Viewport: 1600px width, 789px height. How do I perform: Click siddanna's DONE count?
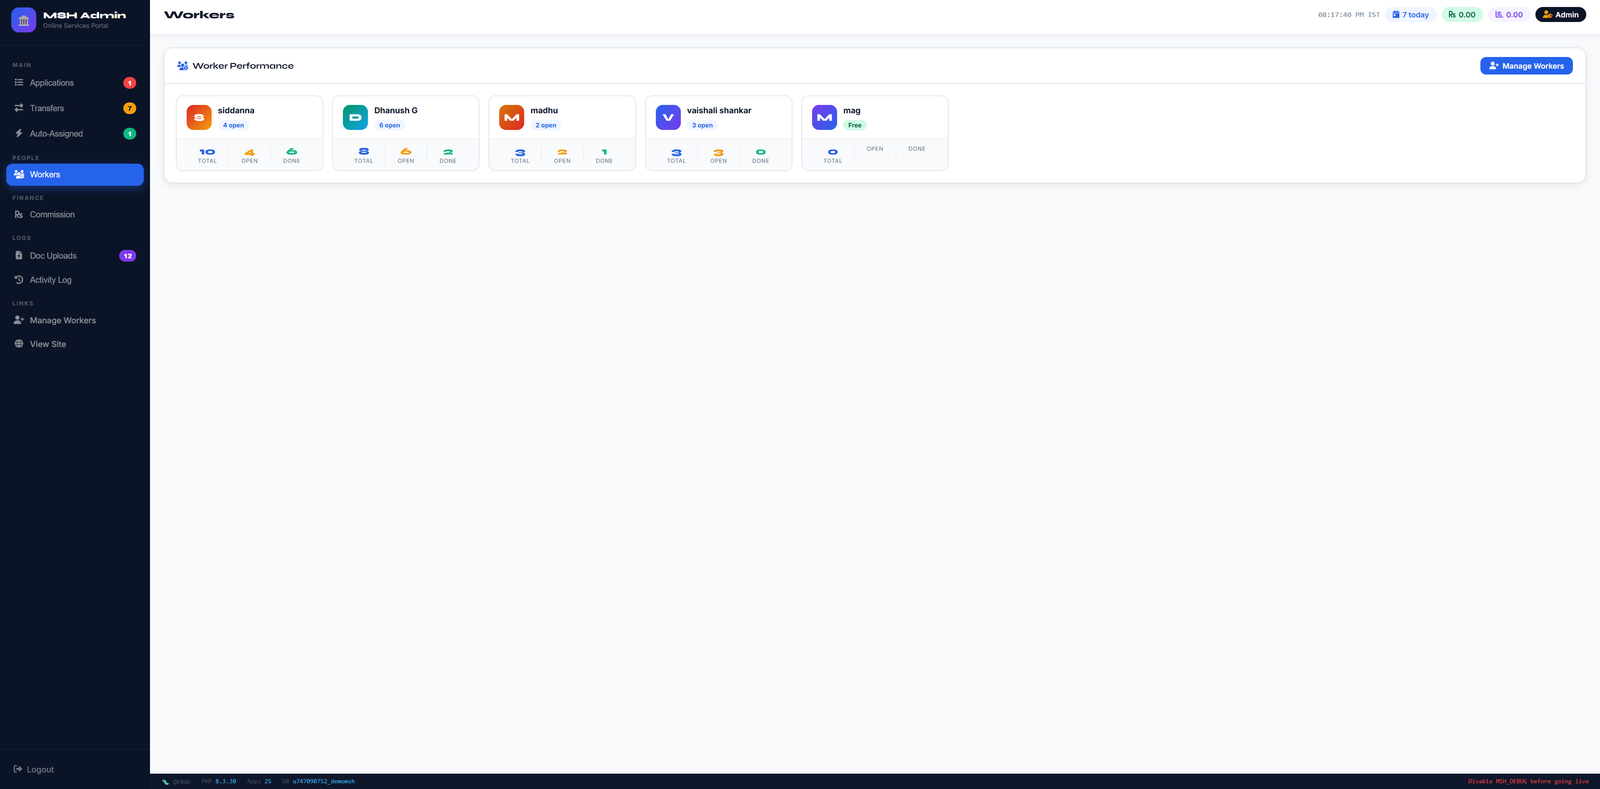291,152
